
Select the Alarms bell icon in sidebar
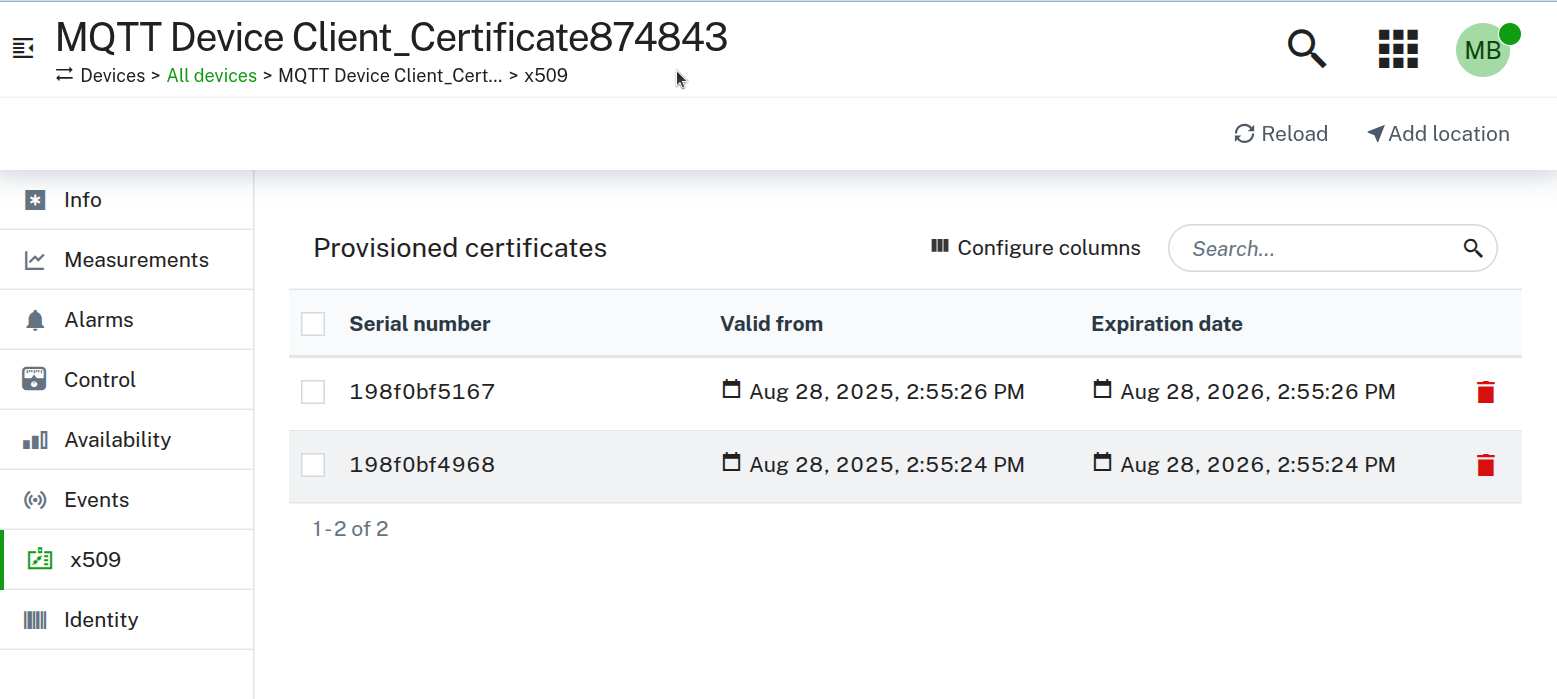coord(37,319)
